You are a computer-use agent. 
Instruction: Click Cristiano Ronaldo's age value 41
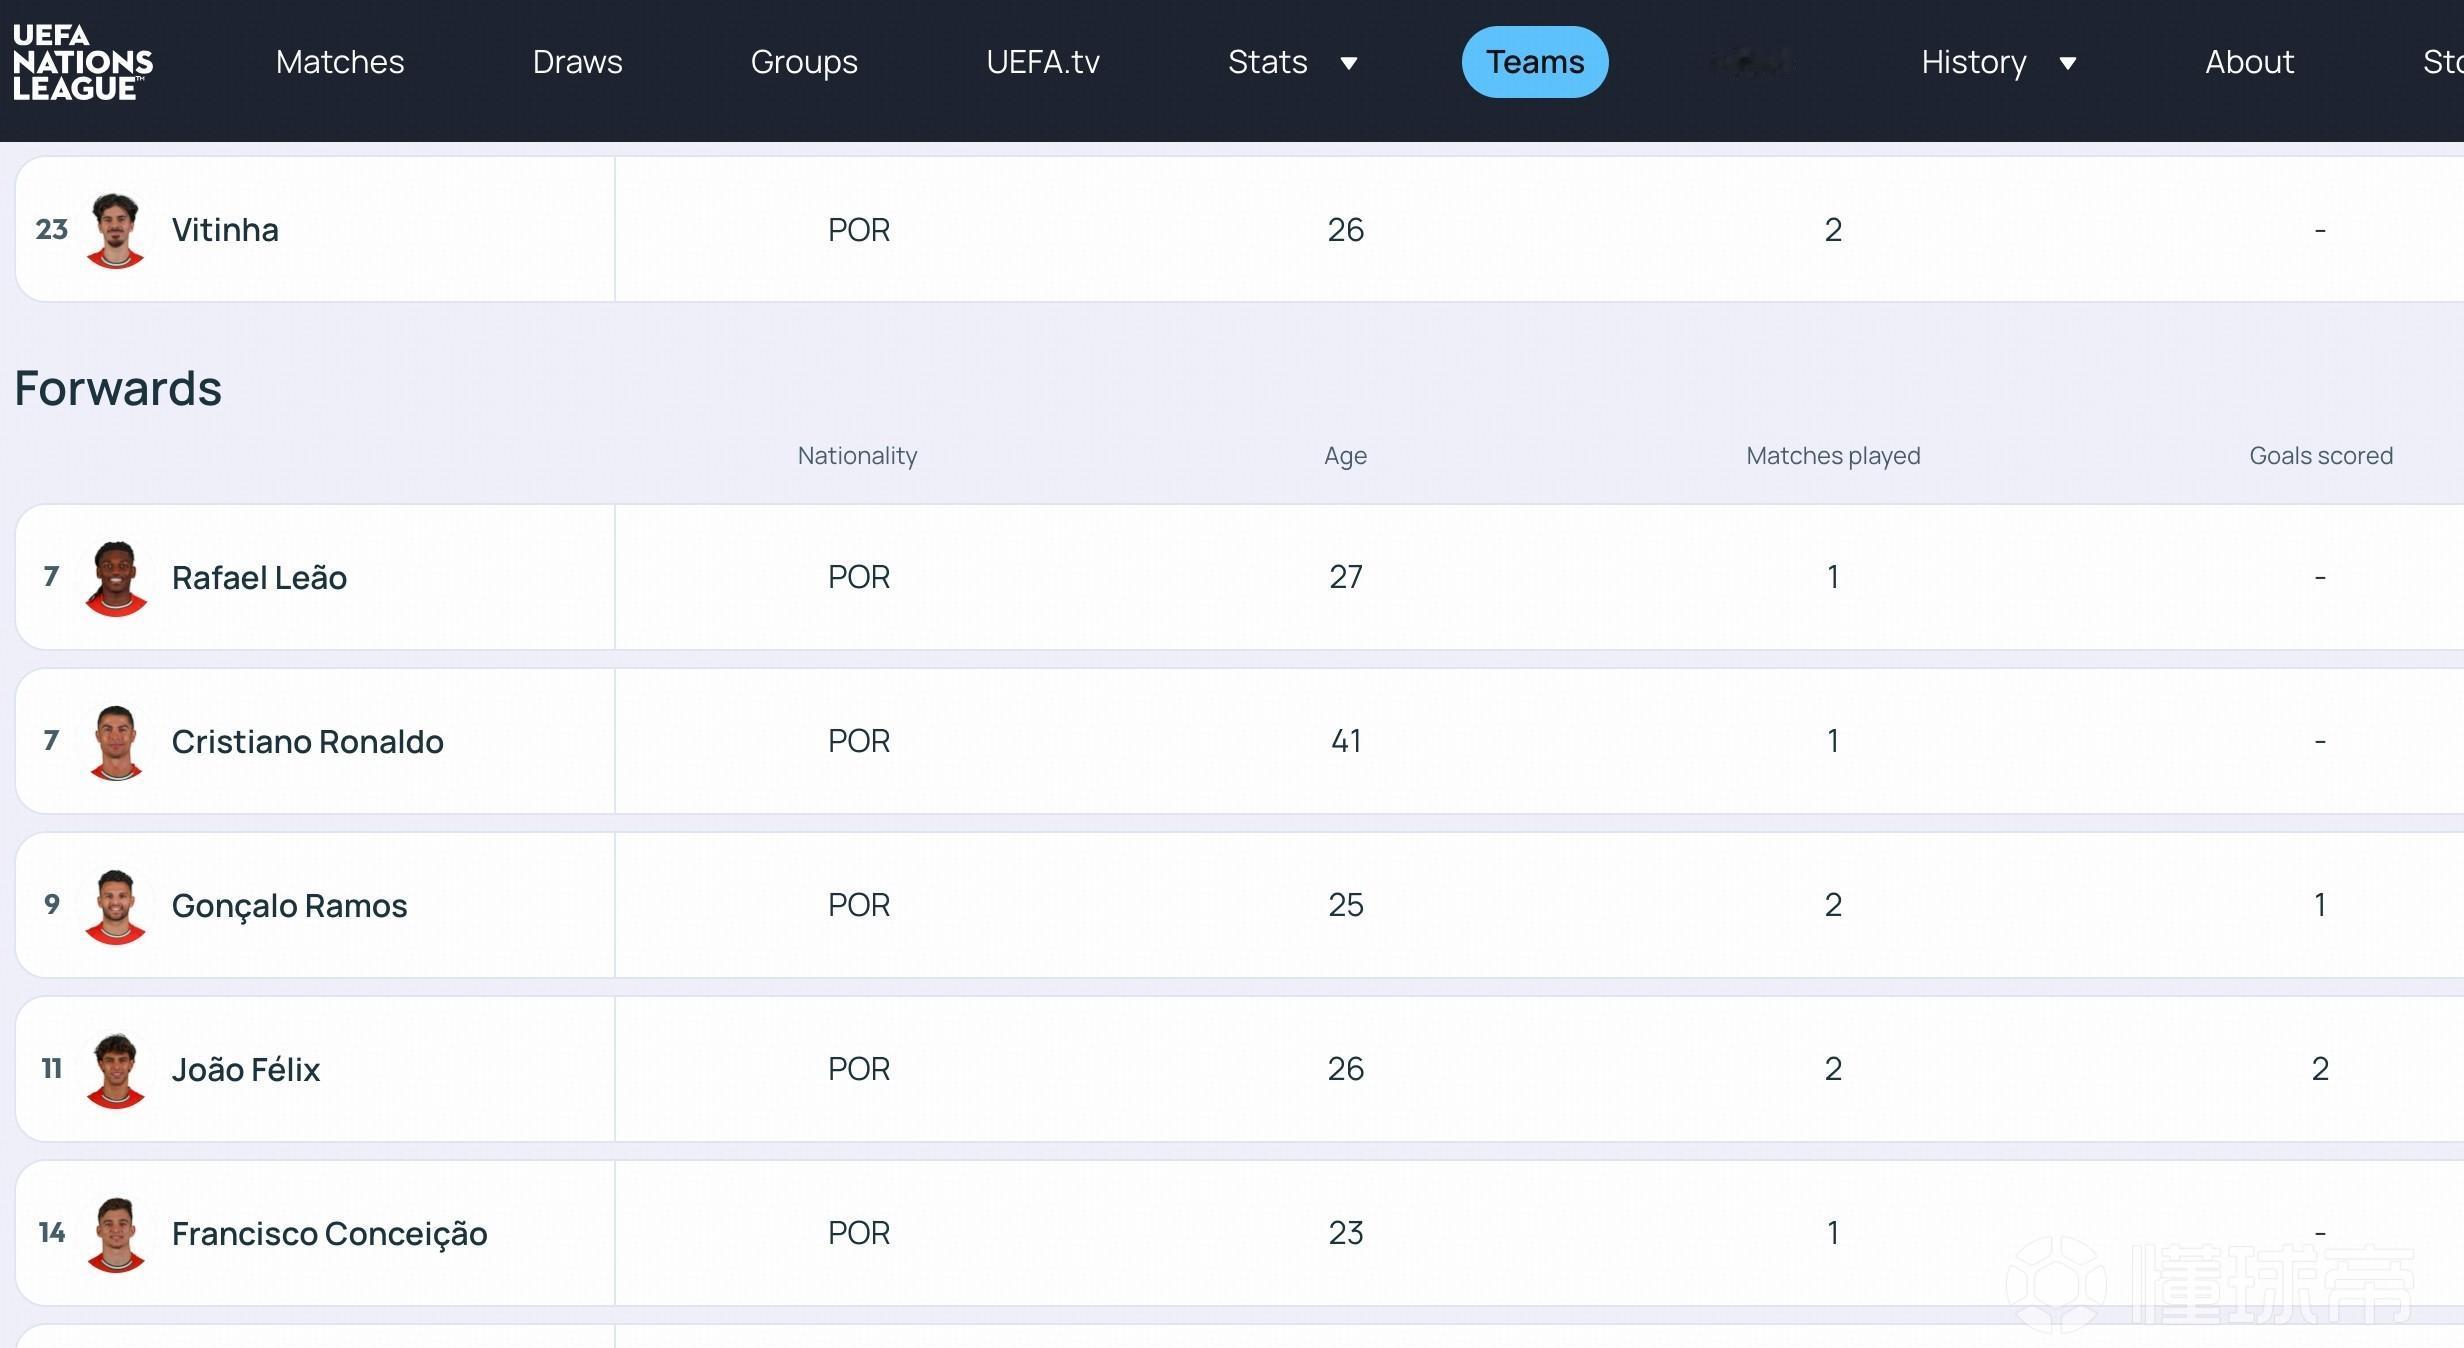coord(1346,741)
